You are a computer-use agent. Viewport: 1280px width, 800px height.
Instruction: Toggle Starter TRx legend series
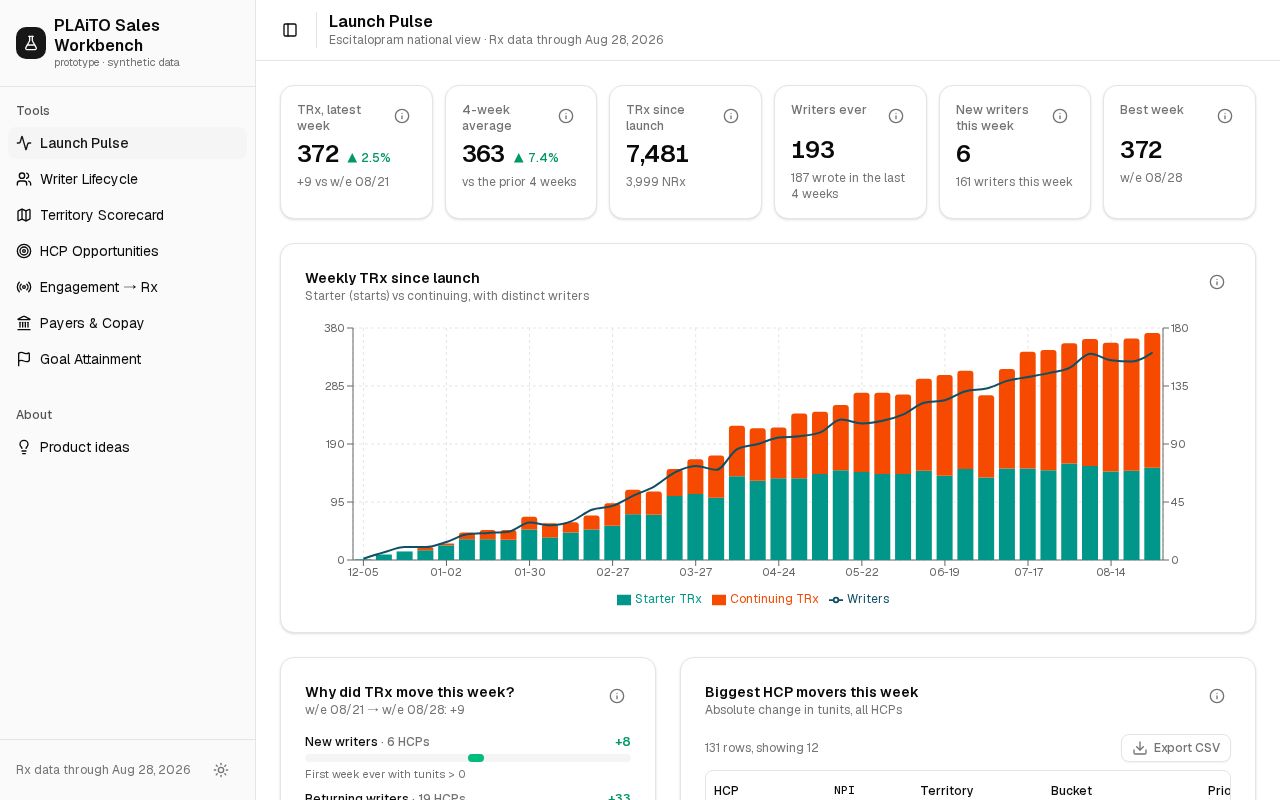click(659, 599)
